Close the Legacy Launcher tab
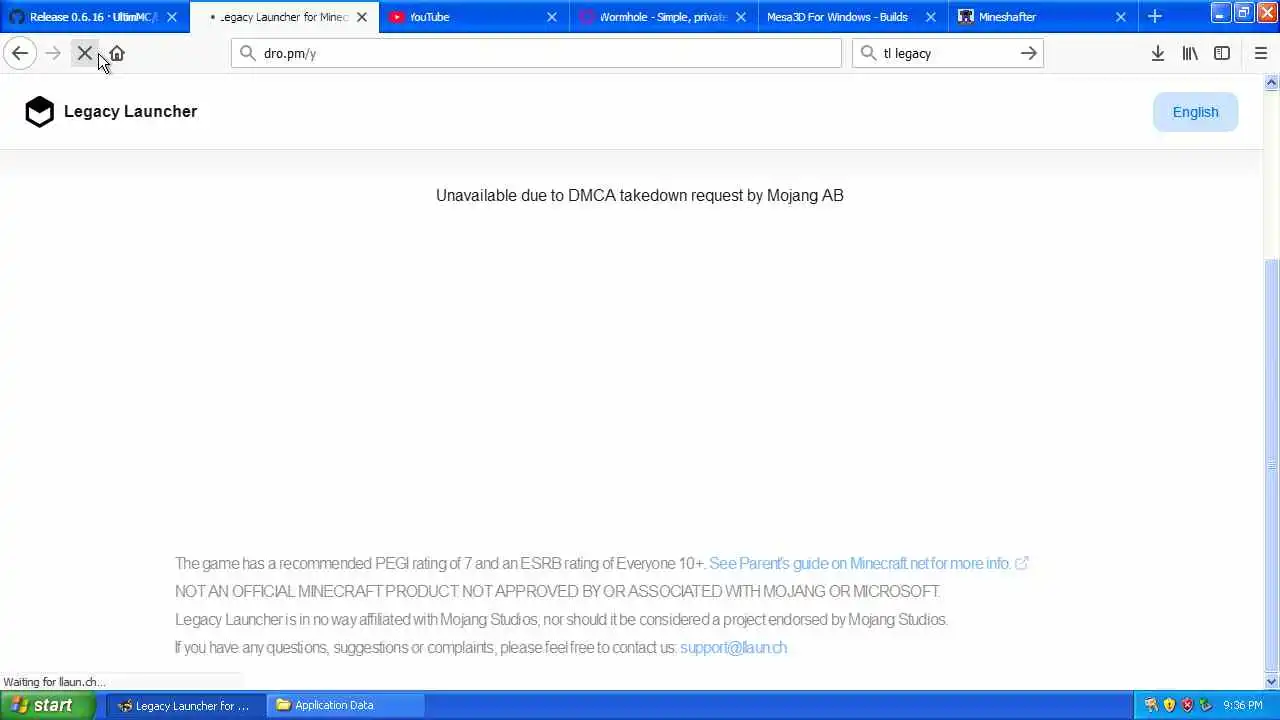 pyautogui.click(x=362, y=17)
